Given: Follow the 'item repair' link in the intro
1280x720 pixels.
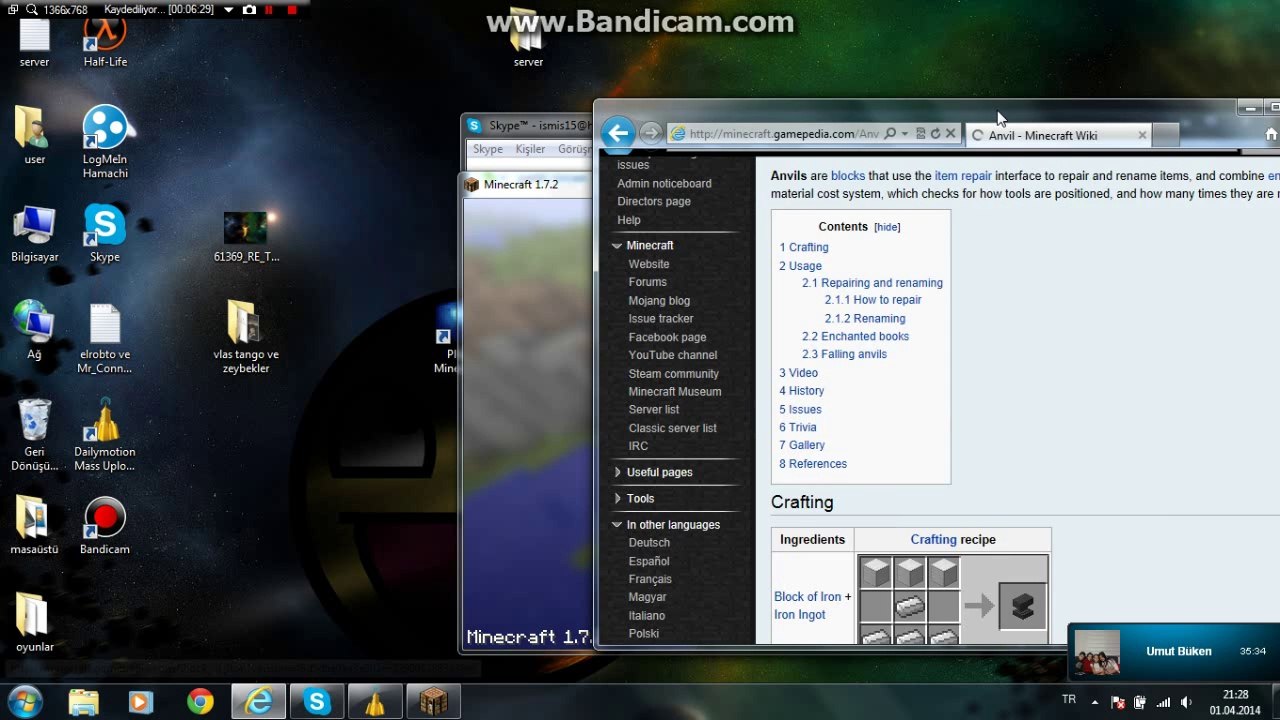Looking at the screenshot, I should 963,176.
